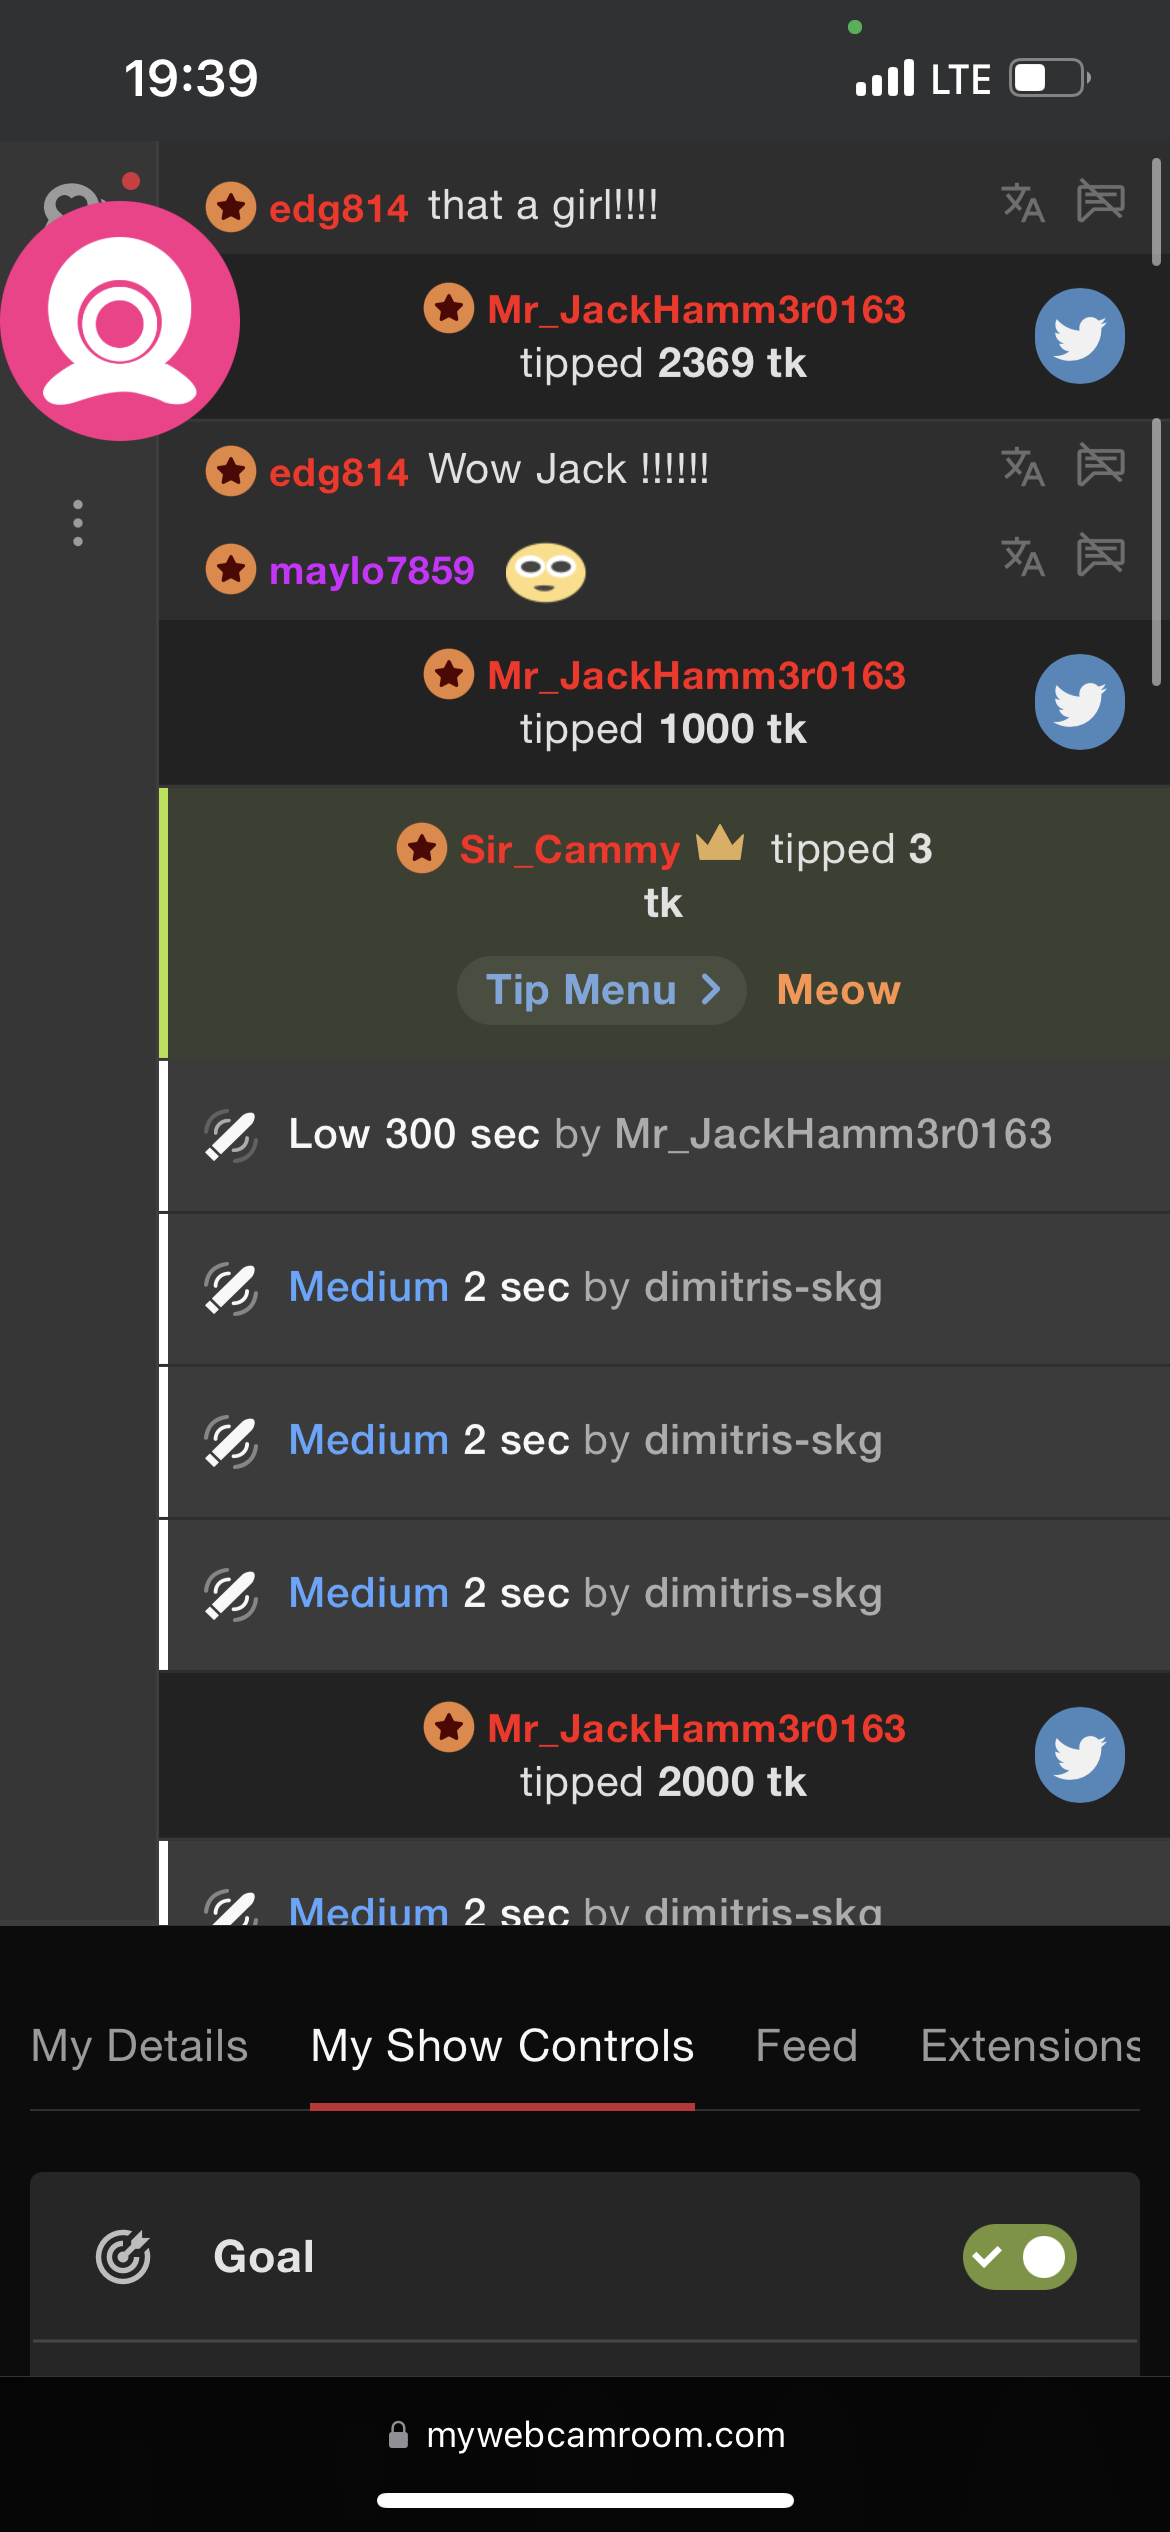Image resolution: width=1170 pixels, height=2532 pixels.
Task: Select the Low 300 sec vibration entry
Action: tap(668, 1134)
